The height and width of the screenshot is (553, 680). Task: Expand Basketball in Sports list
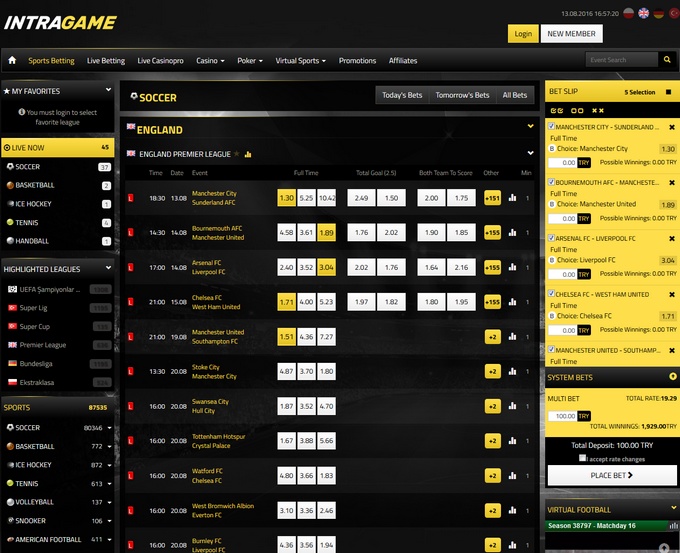(109, 447)
